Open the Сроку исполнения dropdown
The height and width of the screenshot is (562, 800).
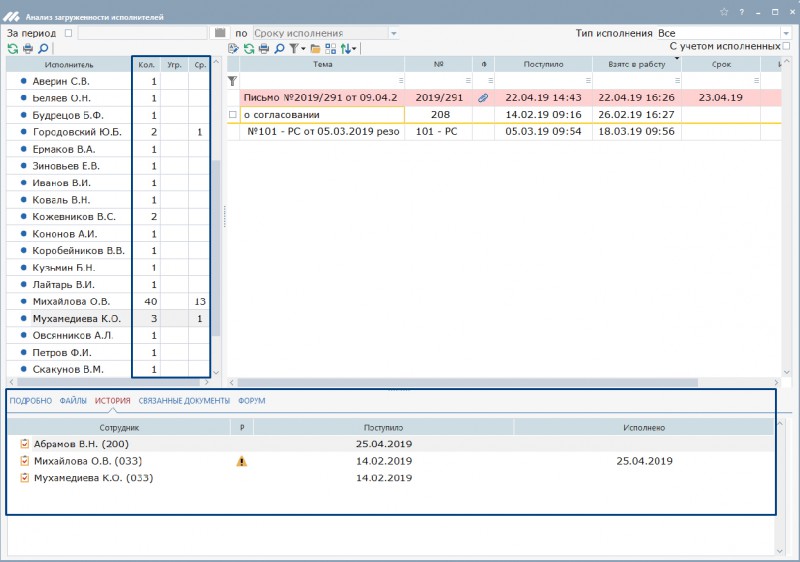(394, 33)
